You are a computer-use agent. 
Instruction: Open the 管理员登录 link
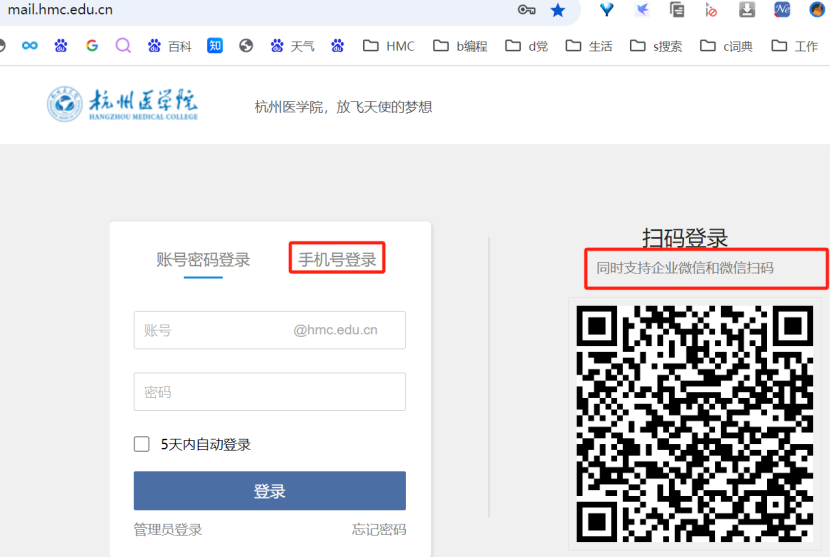point(168,529)
